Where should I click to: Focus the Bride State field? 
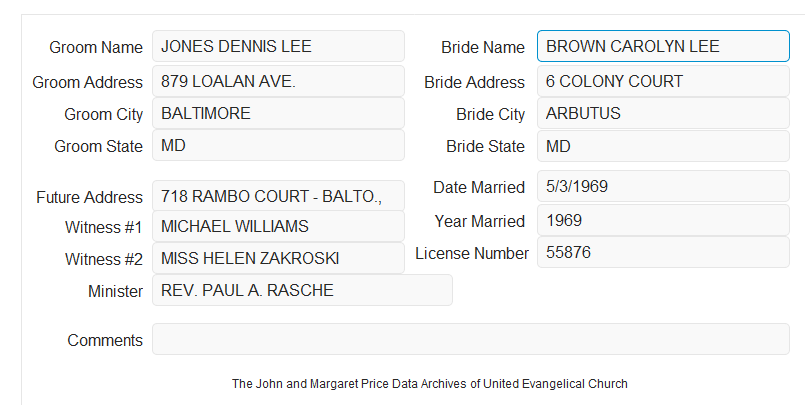pos(663,146)
